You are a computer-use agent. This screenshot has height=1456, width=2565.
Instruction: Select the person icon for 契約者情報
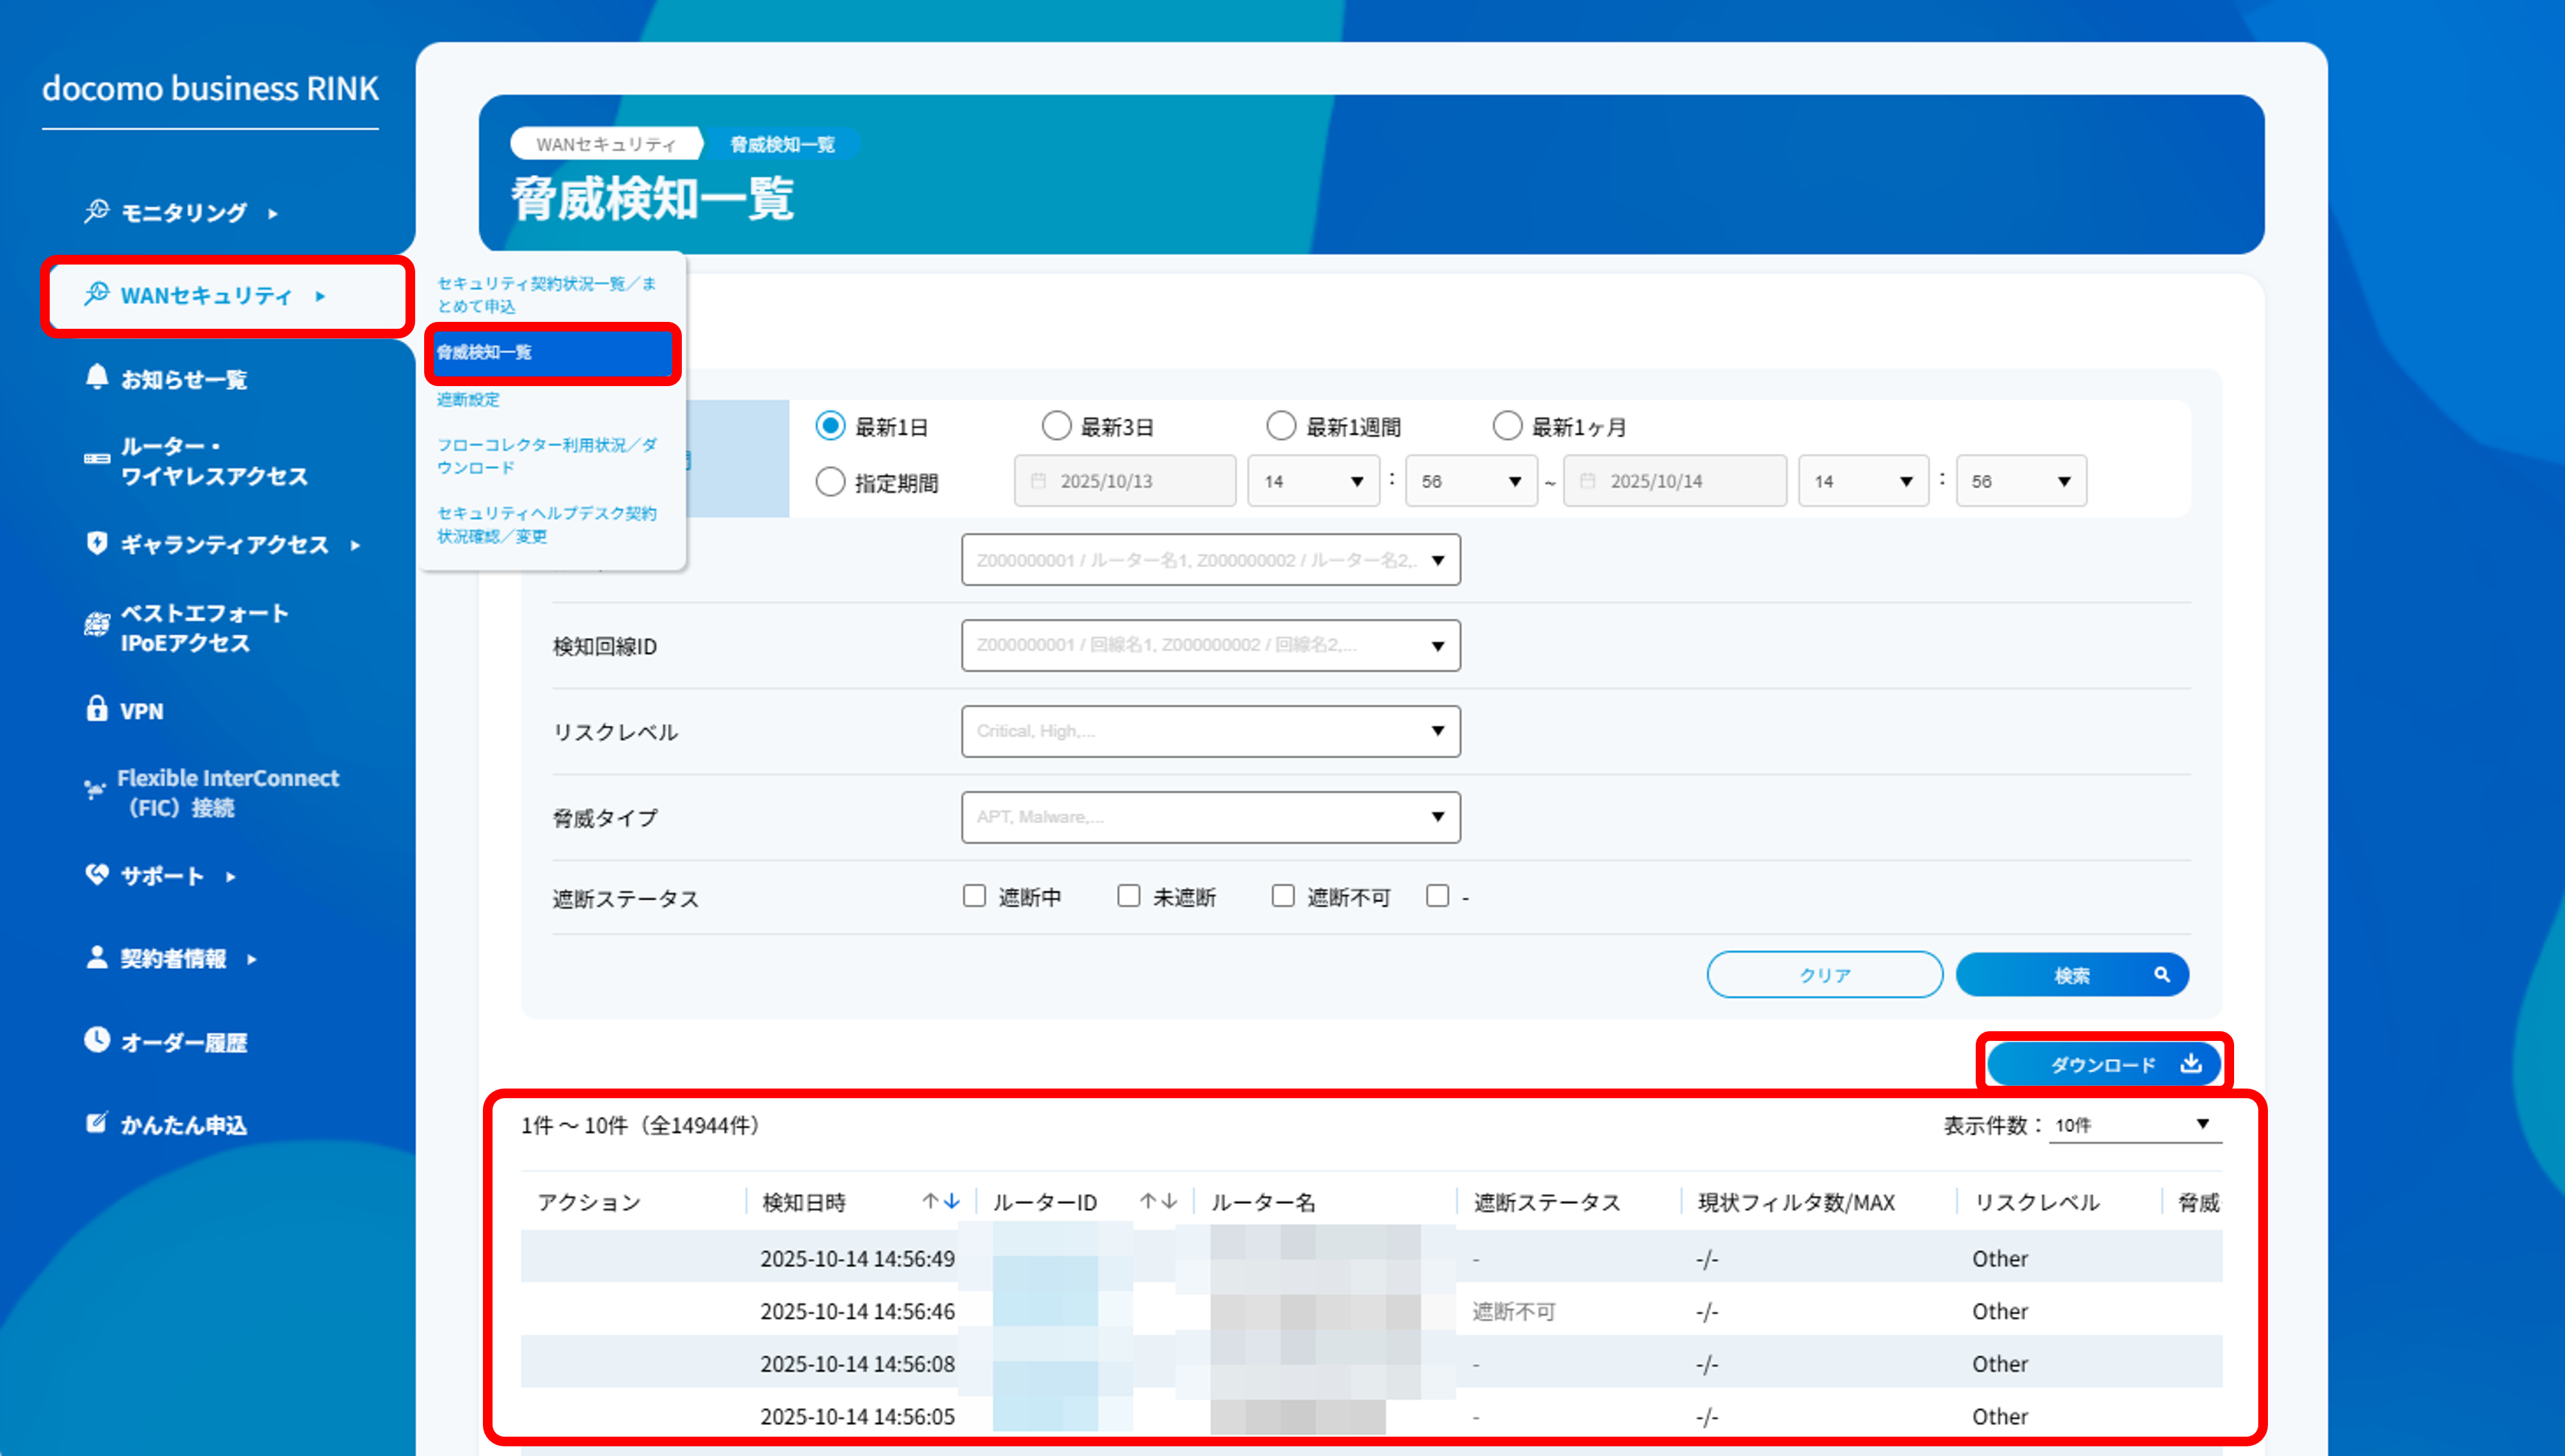pyautogui.click(x=96, y=957)
